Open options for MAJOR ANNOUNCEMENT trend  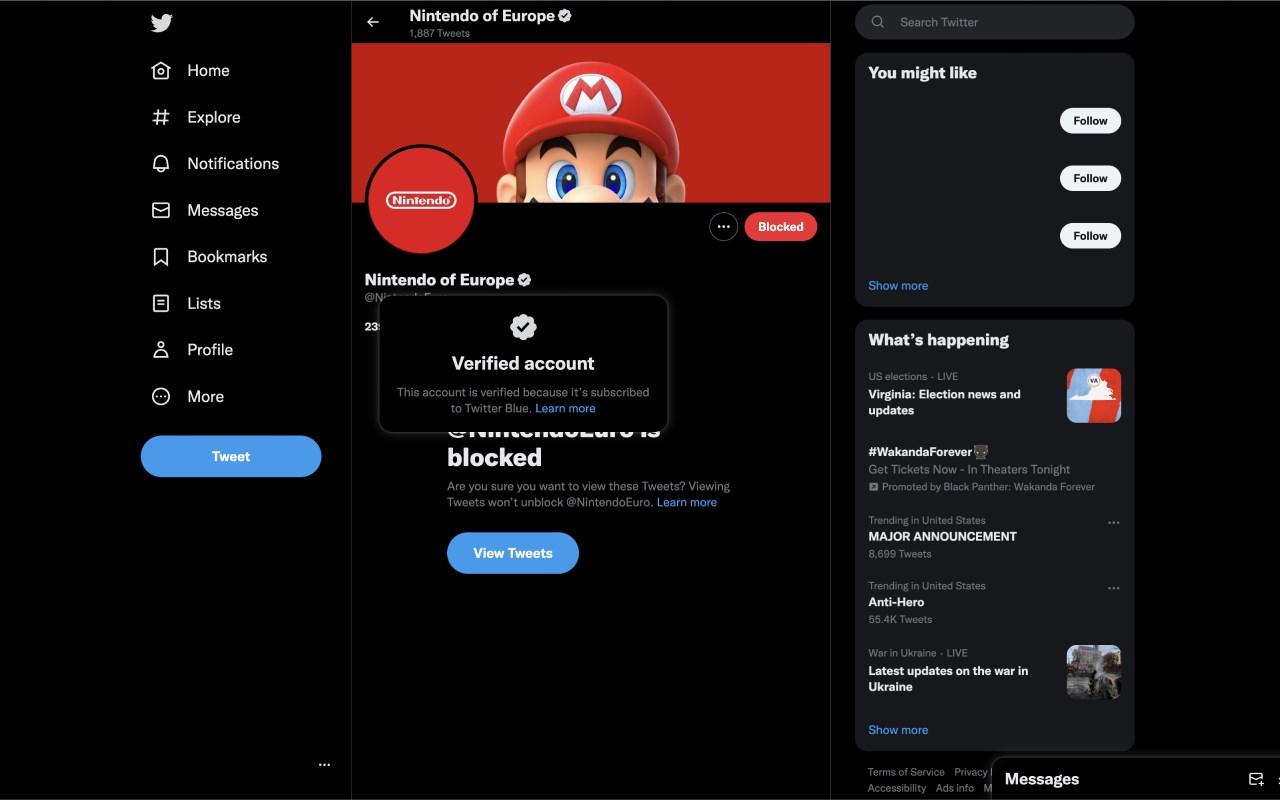[x=1113, y=523]
